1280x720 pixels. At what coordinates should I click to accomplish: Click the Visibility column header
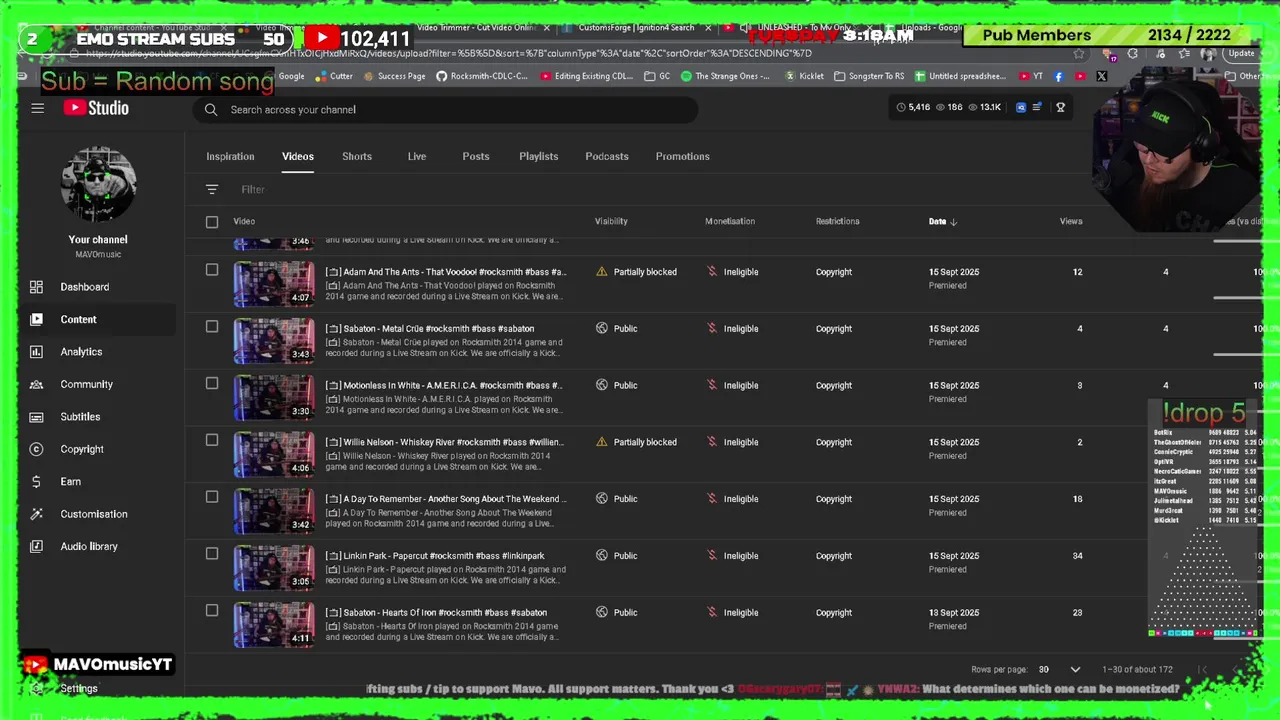tap(611, 221)
